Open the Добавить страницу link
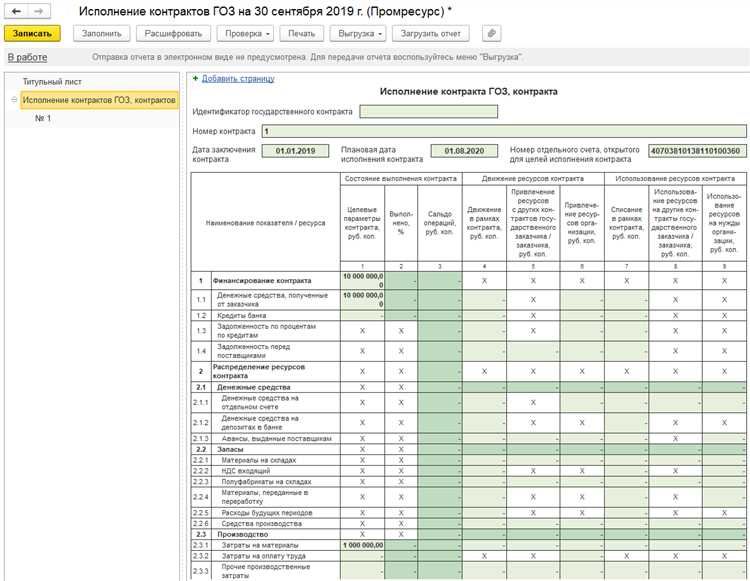 [x=238, y=78]
